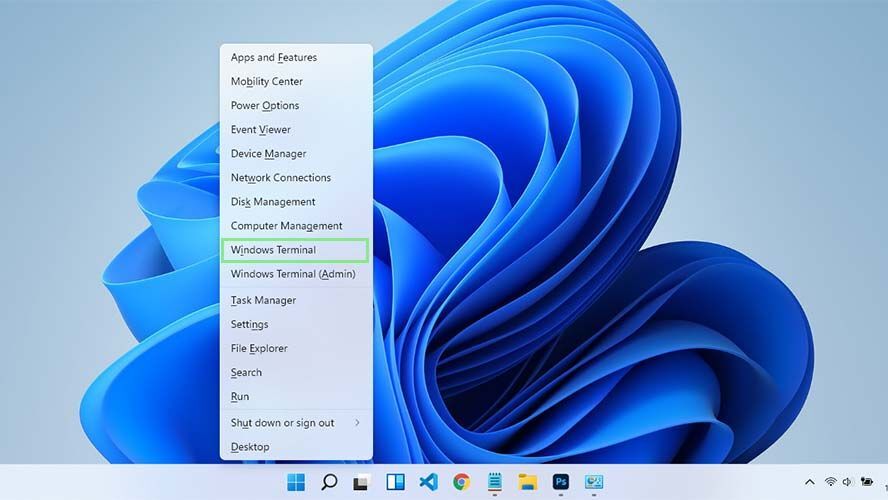Viewport: 888px width, 500px height.
Task: Launch Visual Studio Code from taskbar
Action: 428,482
